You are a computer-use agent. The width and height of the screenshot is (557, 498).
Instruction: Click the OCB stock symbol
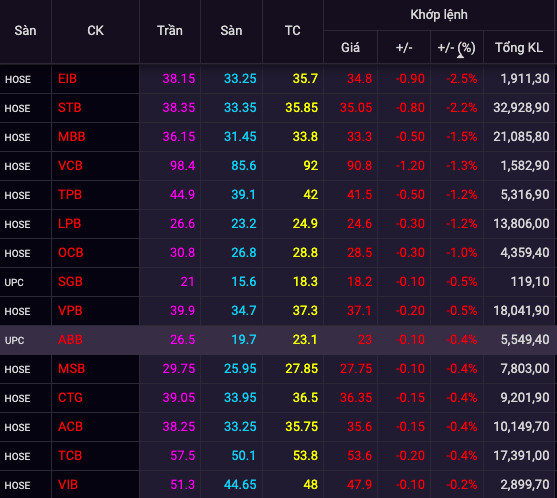click(71, 253)
